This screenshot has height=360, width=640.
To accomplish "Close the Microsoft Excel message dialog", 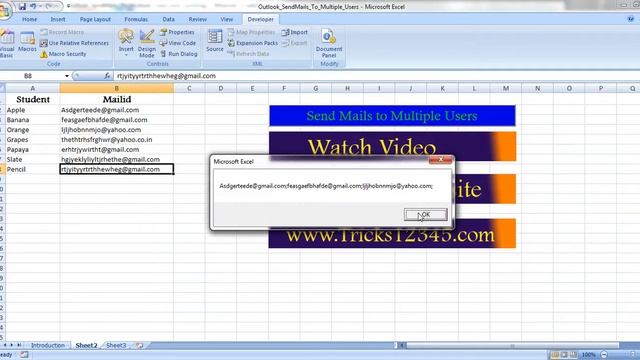I will 440,160.
